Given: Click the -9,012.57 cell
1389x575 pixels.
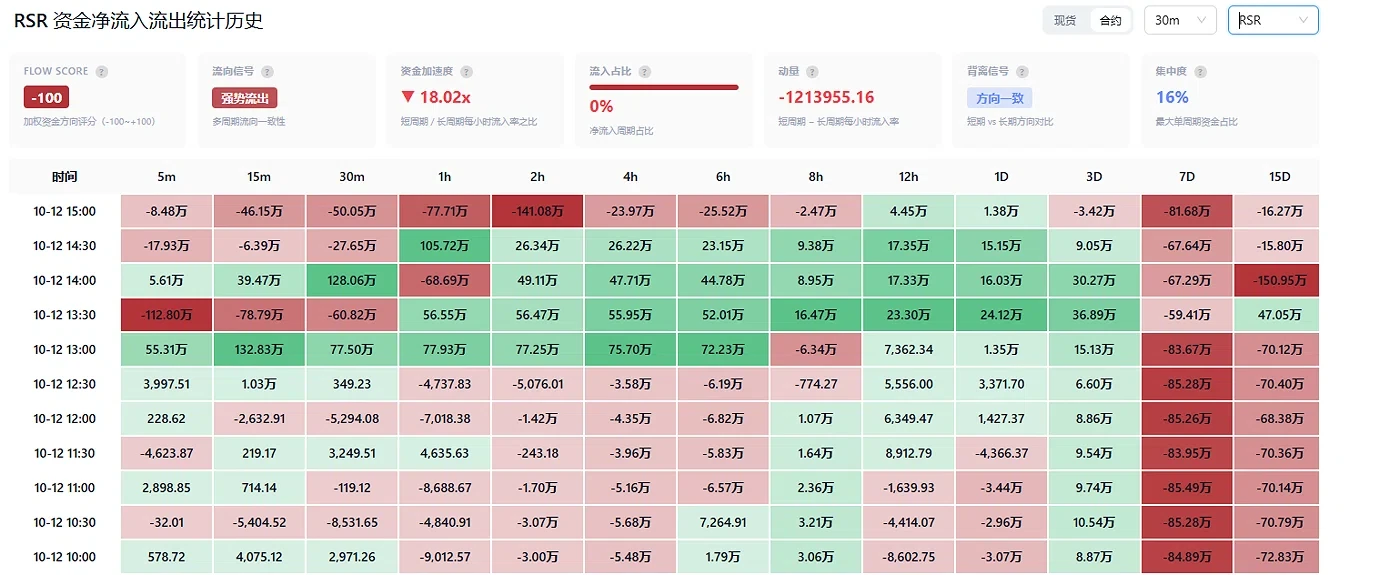Looking at the screenshot, I should click(444, 557).
